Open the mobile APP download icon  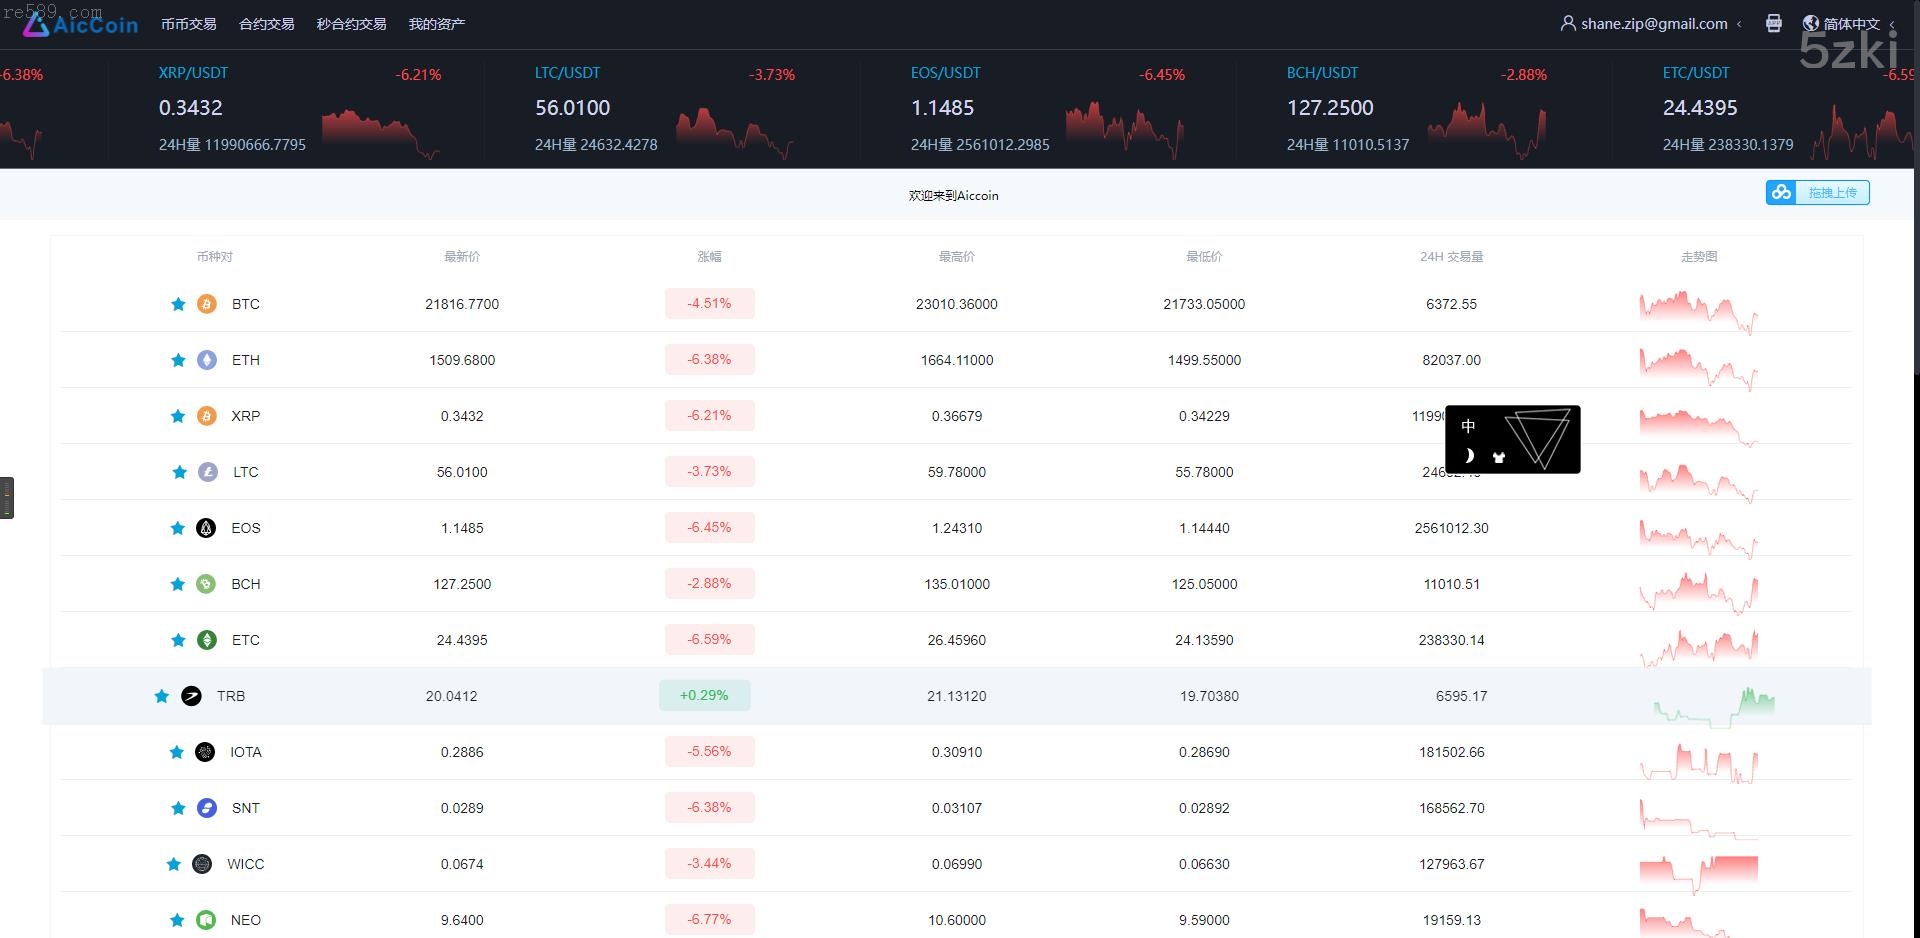[1773, 23]
